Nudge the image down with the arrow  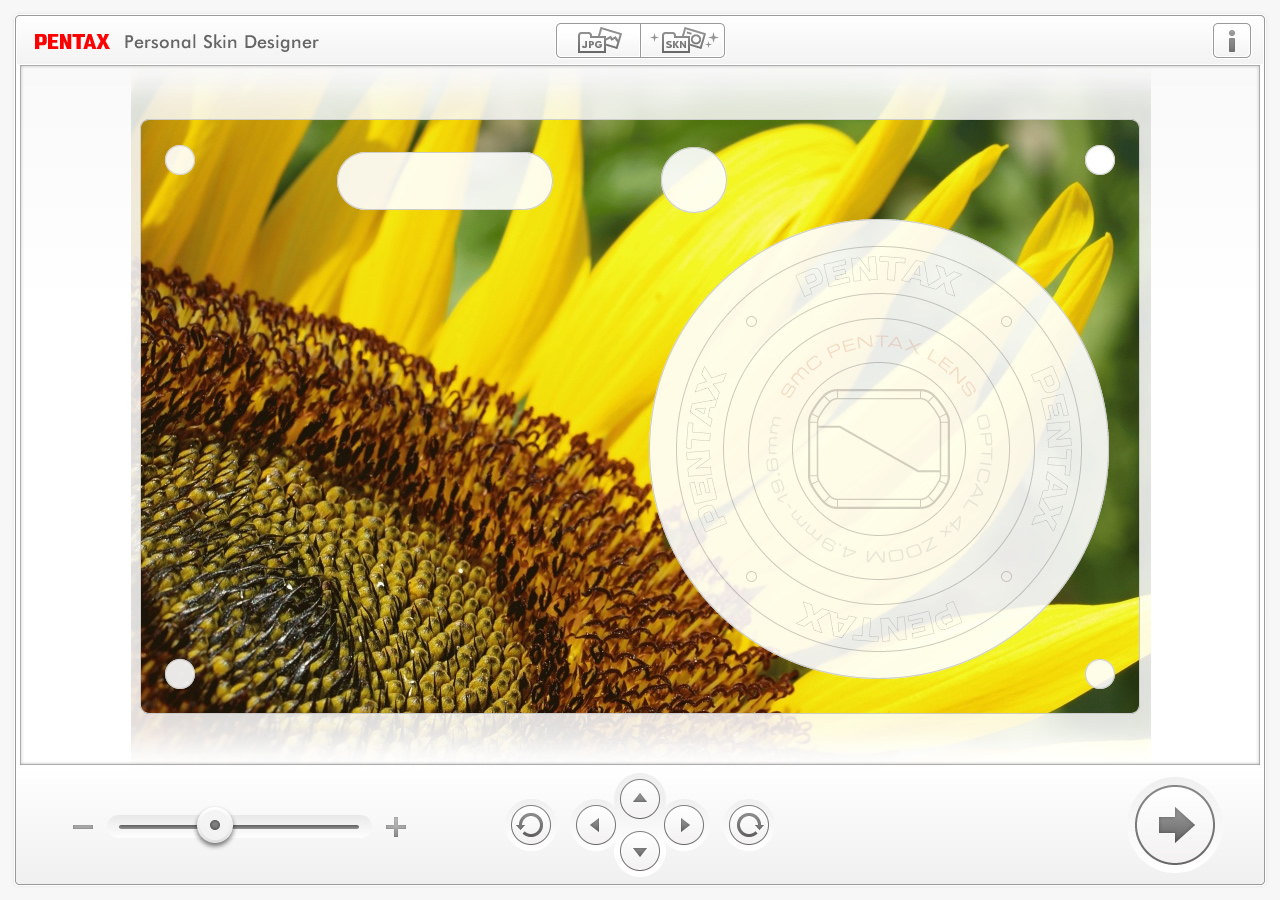640,852
